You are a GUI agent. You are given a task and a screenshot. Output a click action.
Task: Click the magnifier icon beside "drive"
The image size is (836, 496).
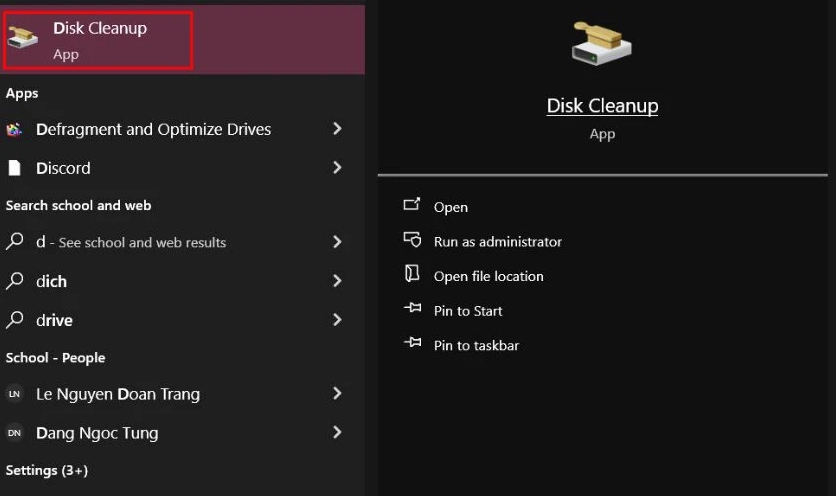[x=14, y=319]
